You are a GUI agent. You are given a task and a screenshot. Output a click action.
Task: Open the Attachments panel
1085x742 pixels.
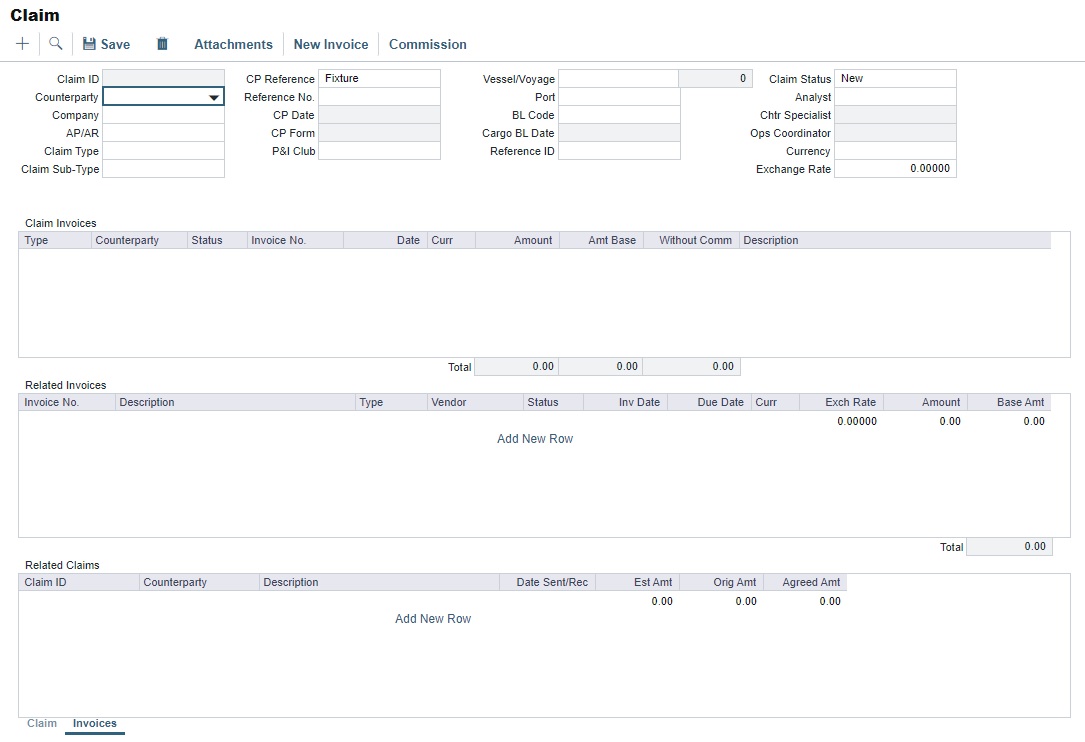(233, 44)
